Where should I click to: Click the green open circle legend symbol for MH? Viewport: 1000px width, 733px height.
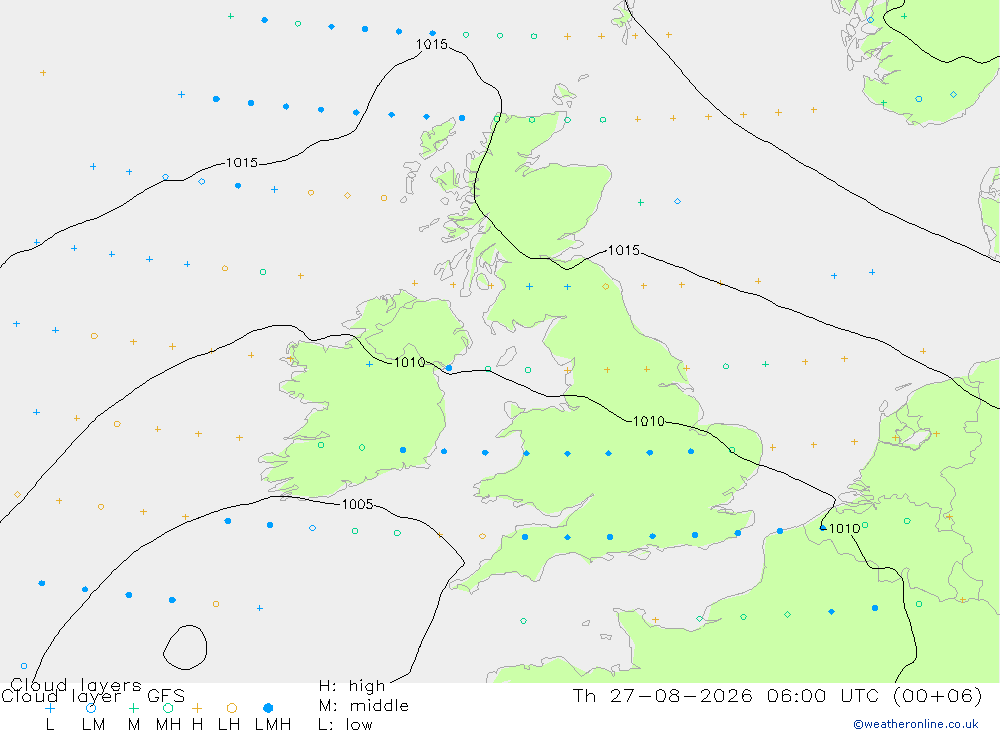[168, 707]
